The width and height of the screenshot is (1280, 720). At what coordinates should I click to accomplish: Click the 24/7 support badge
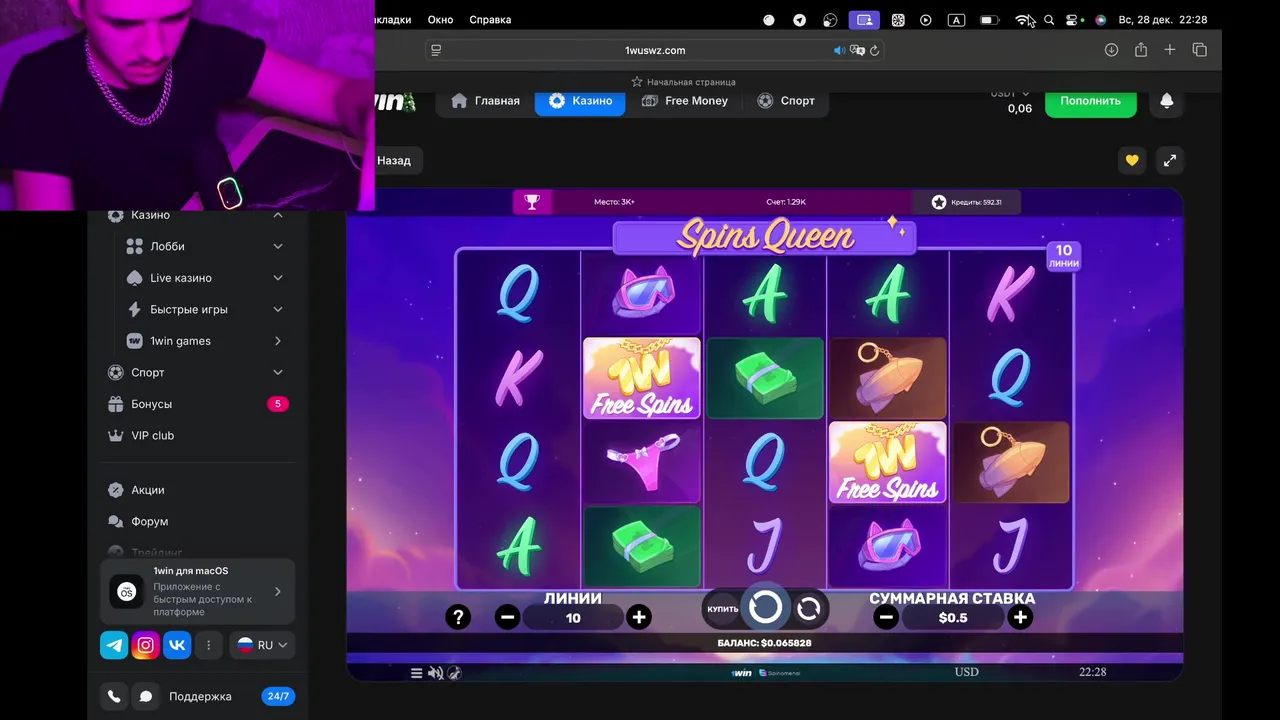pyautogui.click(x=278, y=696)
